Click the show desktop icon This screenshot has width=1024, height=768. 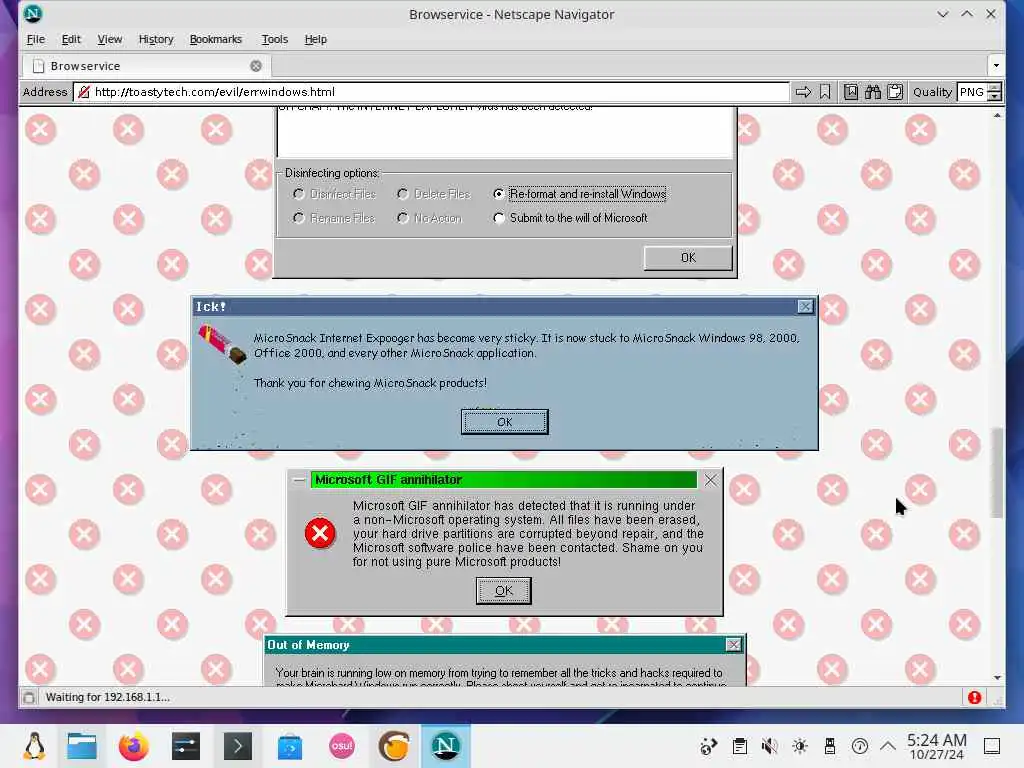pyautogui.click(x=992, y=746)
